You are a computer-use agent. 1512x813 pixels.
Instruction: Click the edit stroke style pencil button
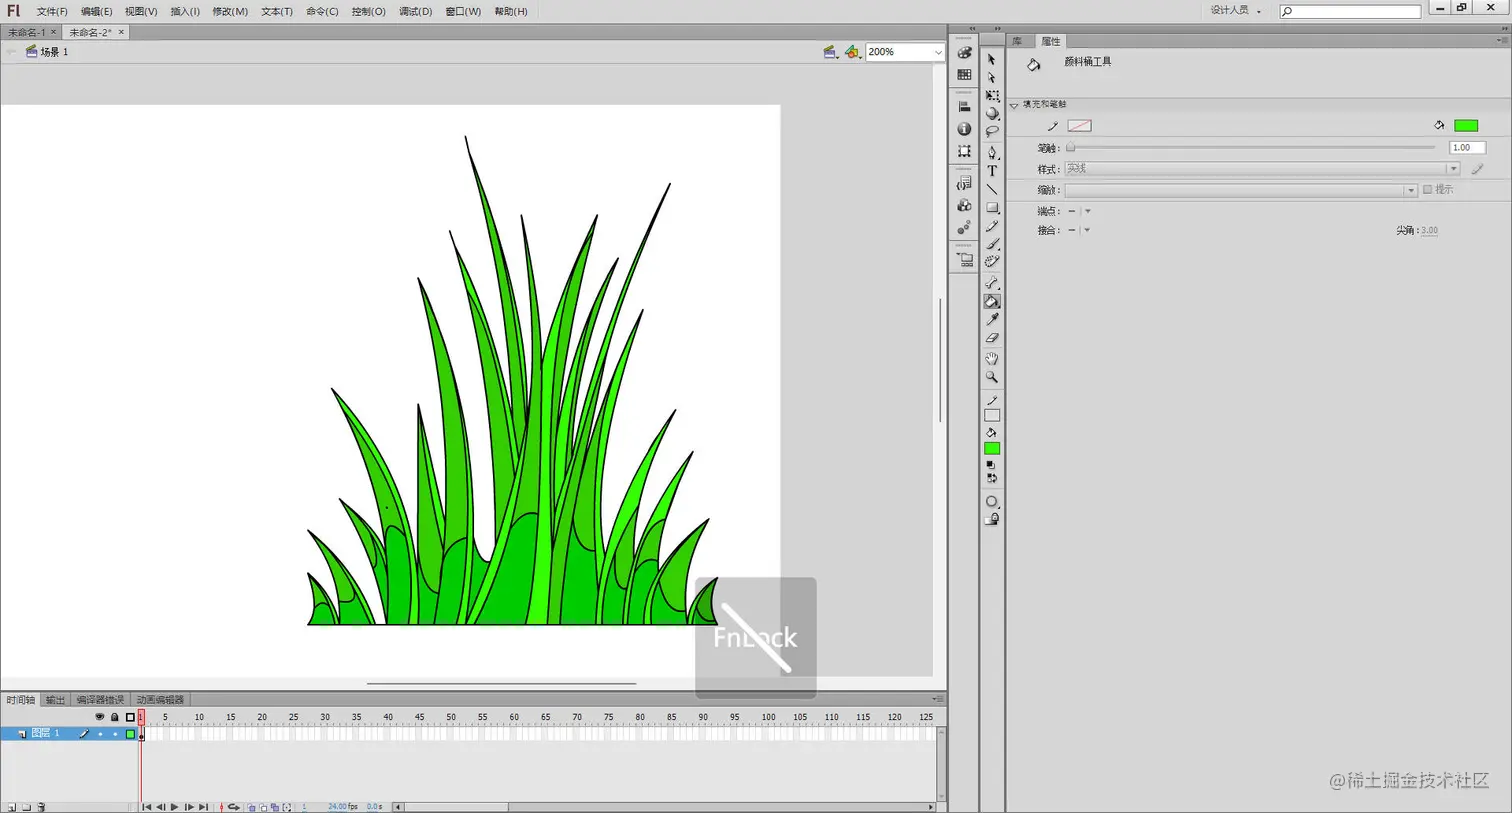pyautogui.click(x=1477, y=169)
